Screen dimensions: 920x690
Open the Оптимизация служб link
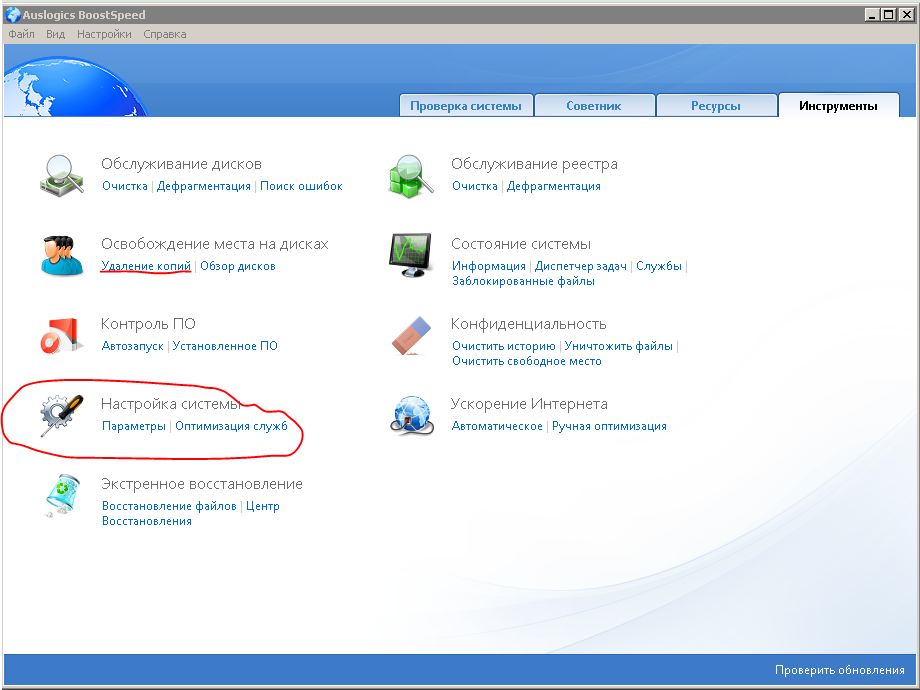tap(231, 426)
